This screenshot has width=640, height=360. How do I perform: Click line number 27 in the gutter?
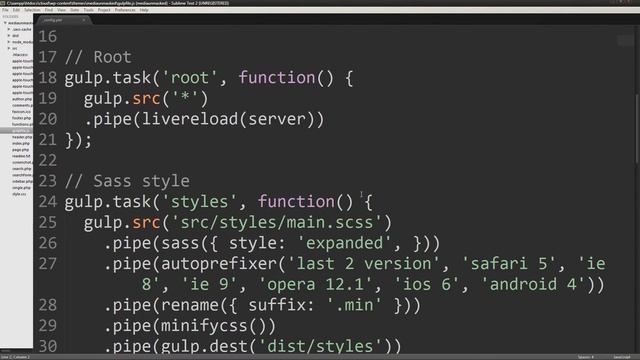coord(47,263)
